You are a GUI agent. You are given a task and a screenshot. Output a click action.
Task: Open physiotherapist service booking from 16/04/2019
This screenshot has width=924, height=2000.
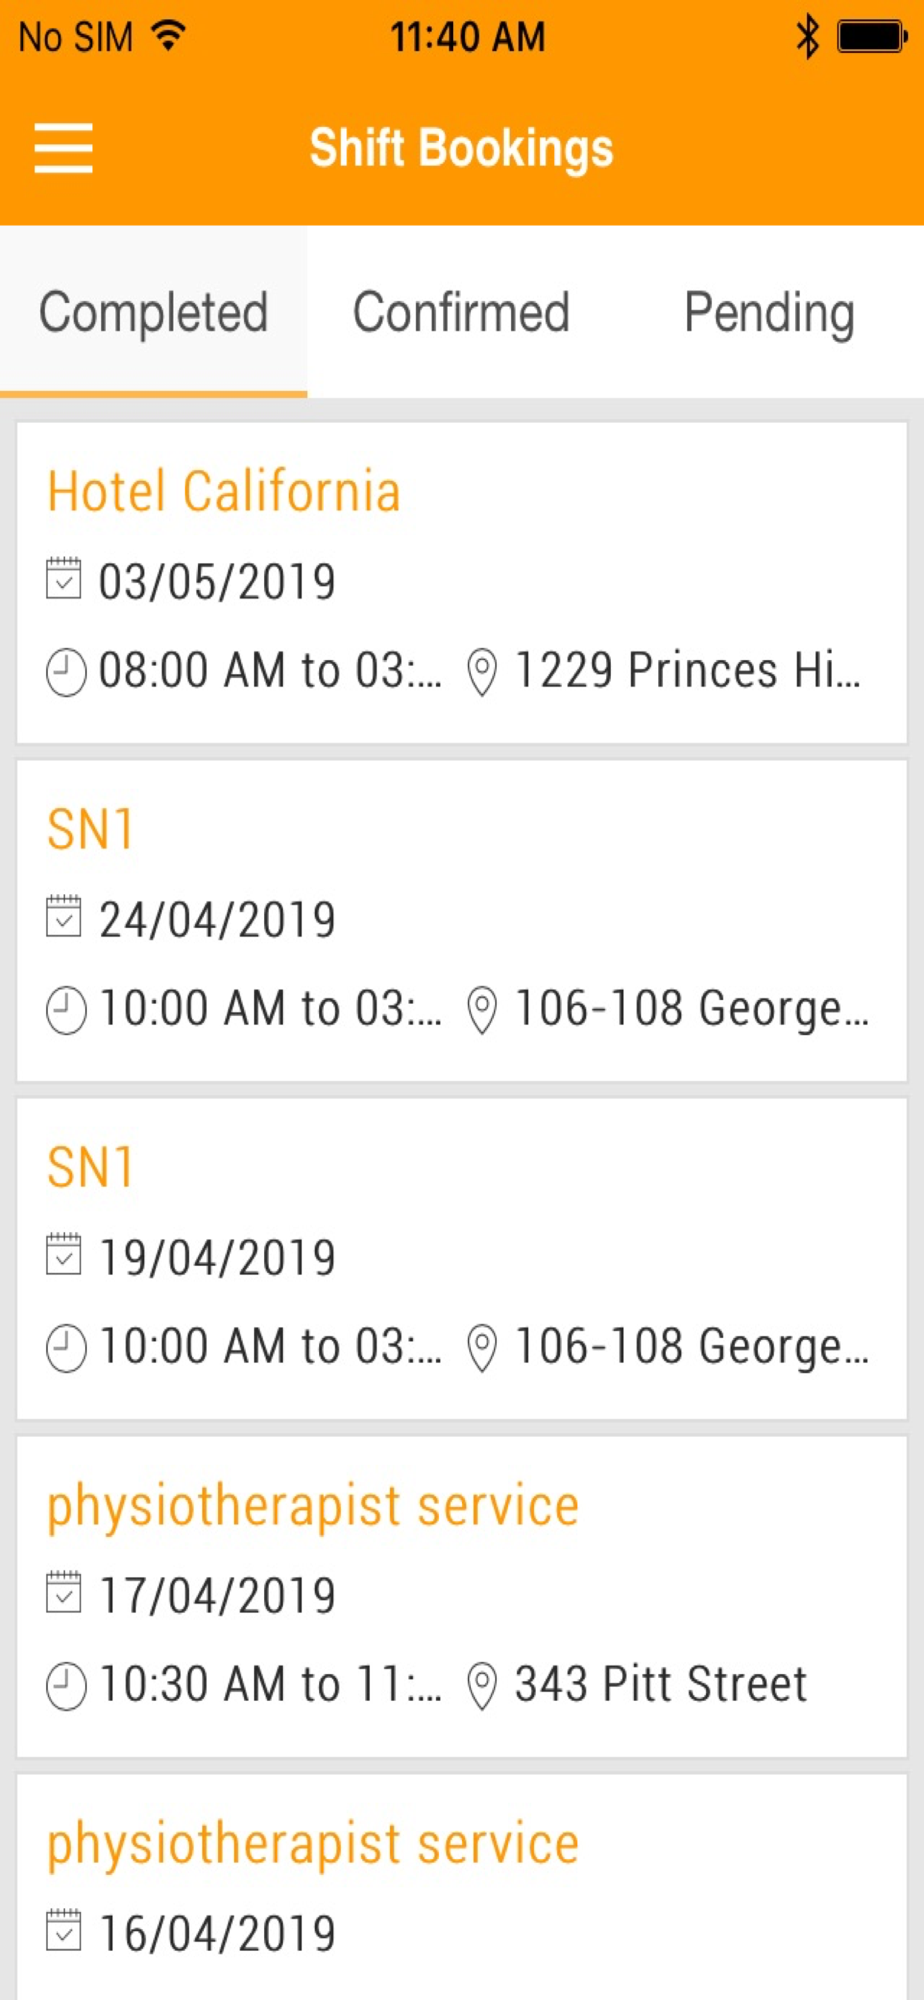click(x=462, y=1888)
